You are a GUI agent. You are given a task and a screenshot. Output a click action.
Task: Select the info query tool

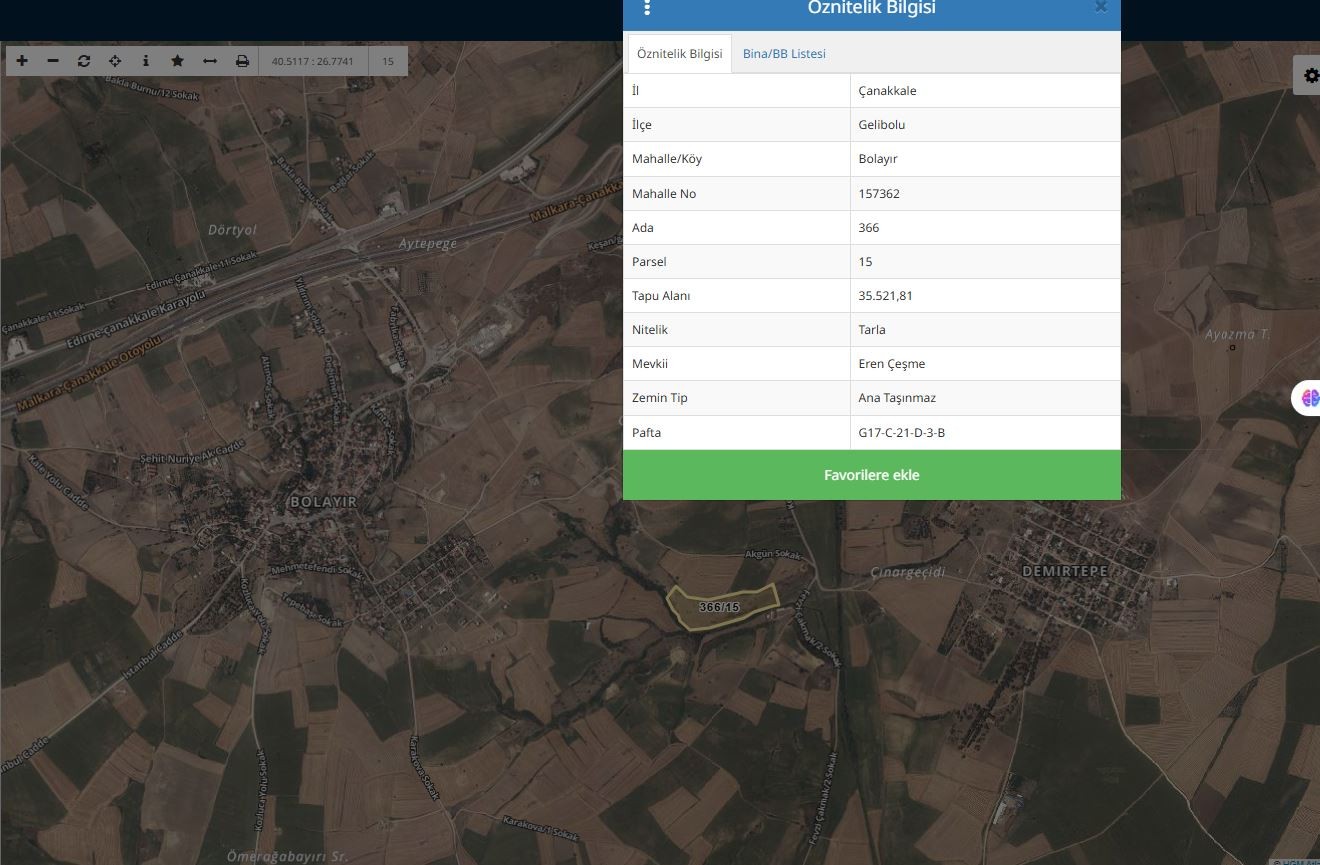point(146,61)
